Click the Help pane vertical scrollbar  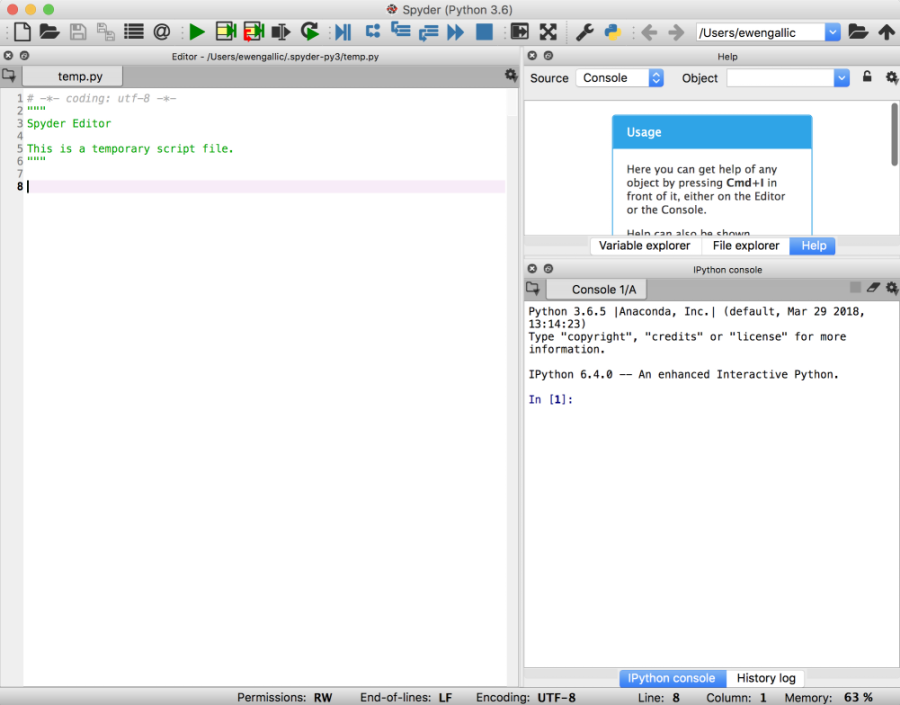894,135
